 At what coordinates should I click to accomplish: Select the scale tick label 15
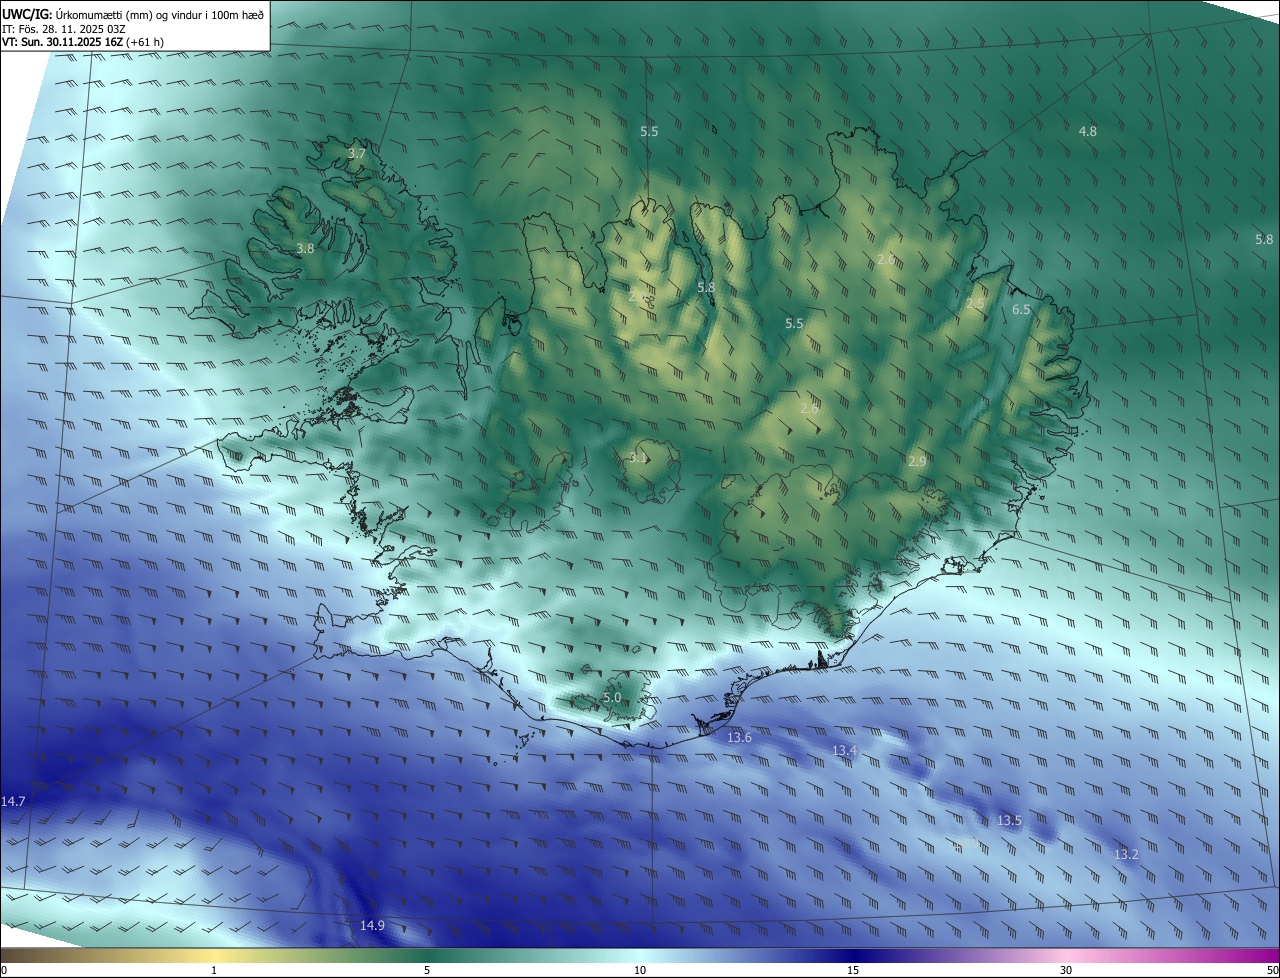[853, 971]
